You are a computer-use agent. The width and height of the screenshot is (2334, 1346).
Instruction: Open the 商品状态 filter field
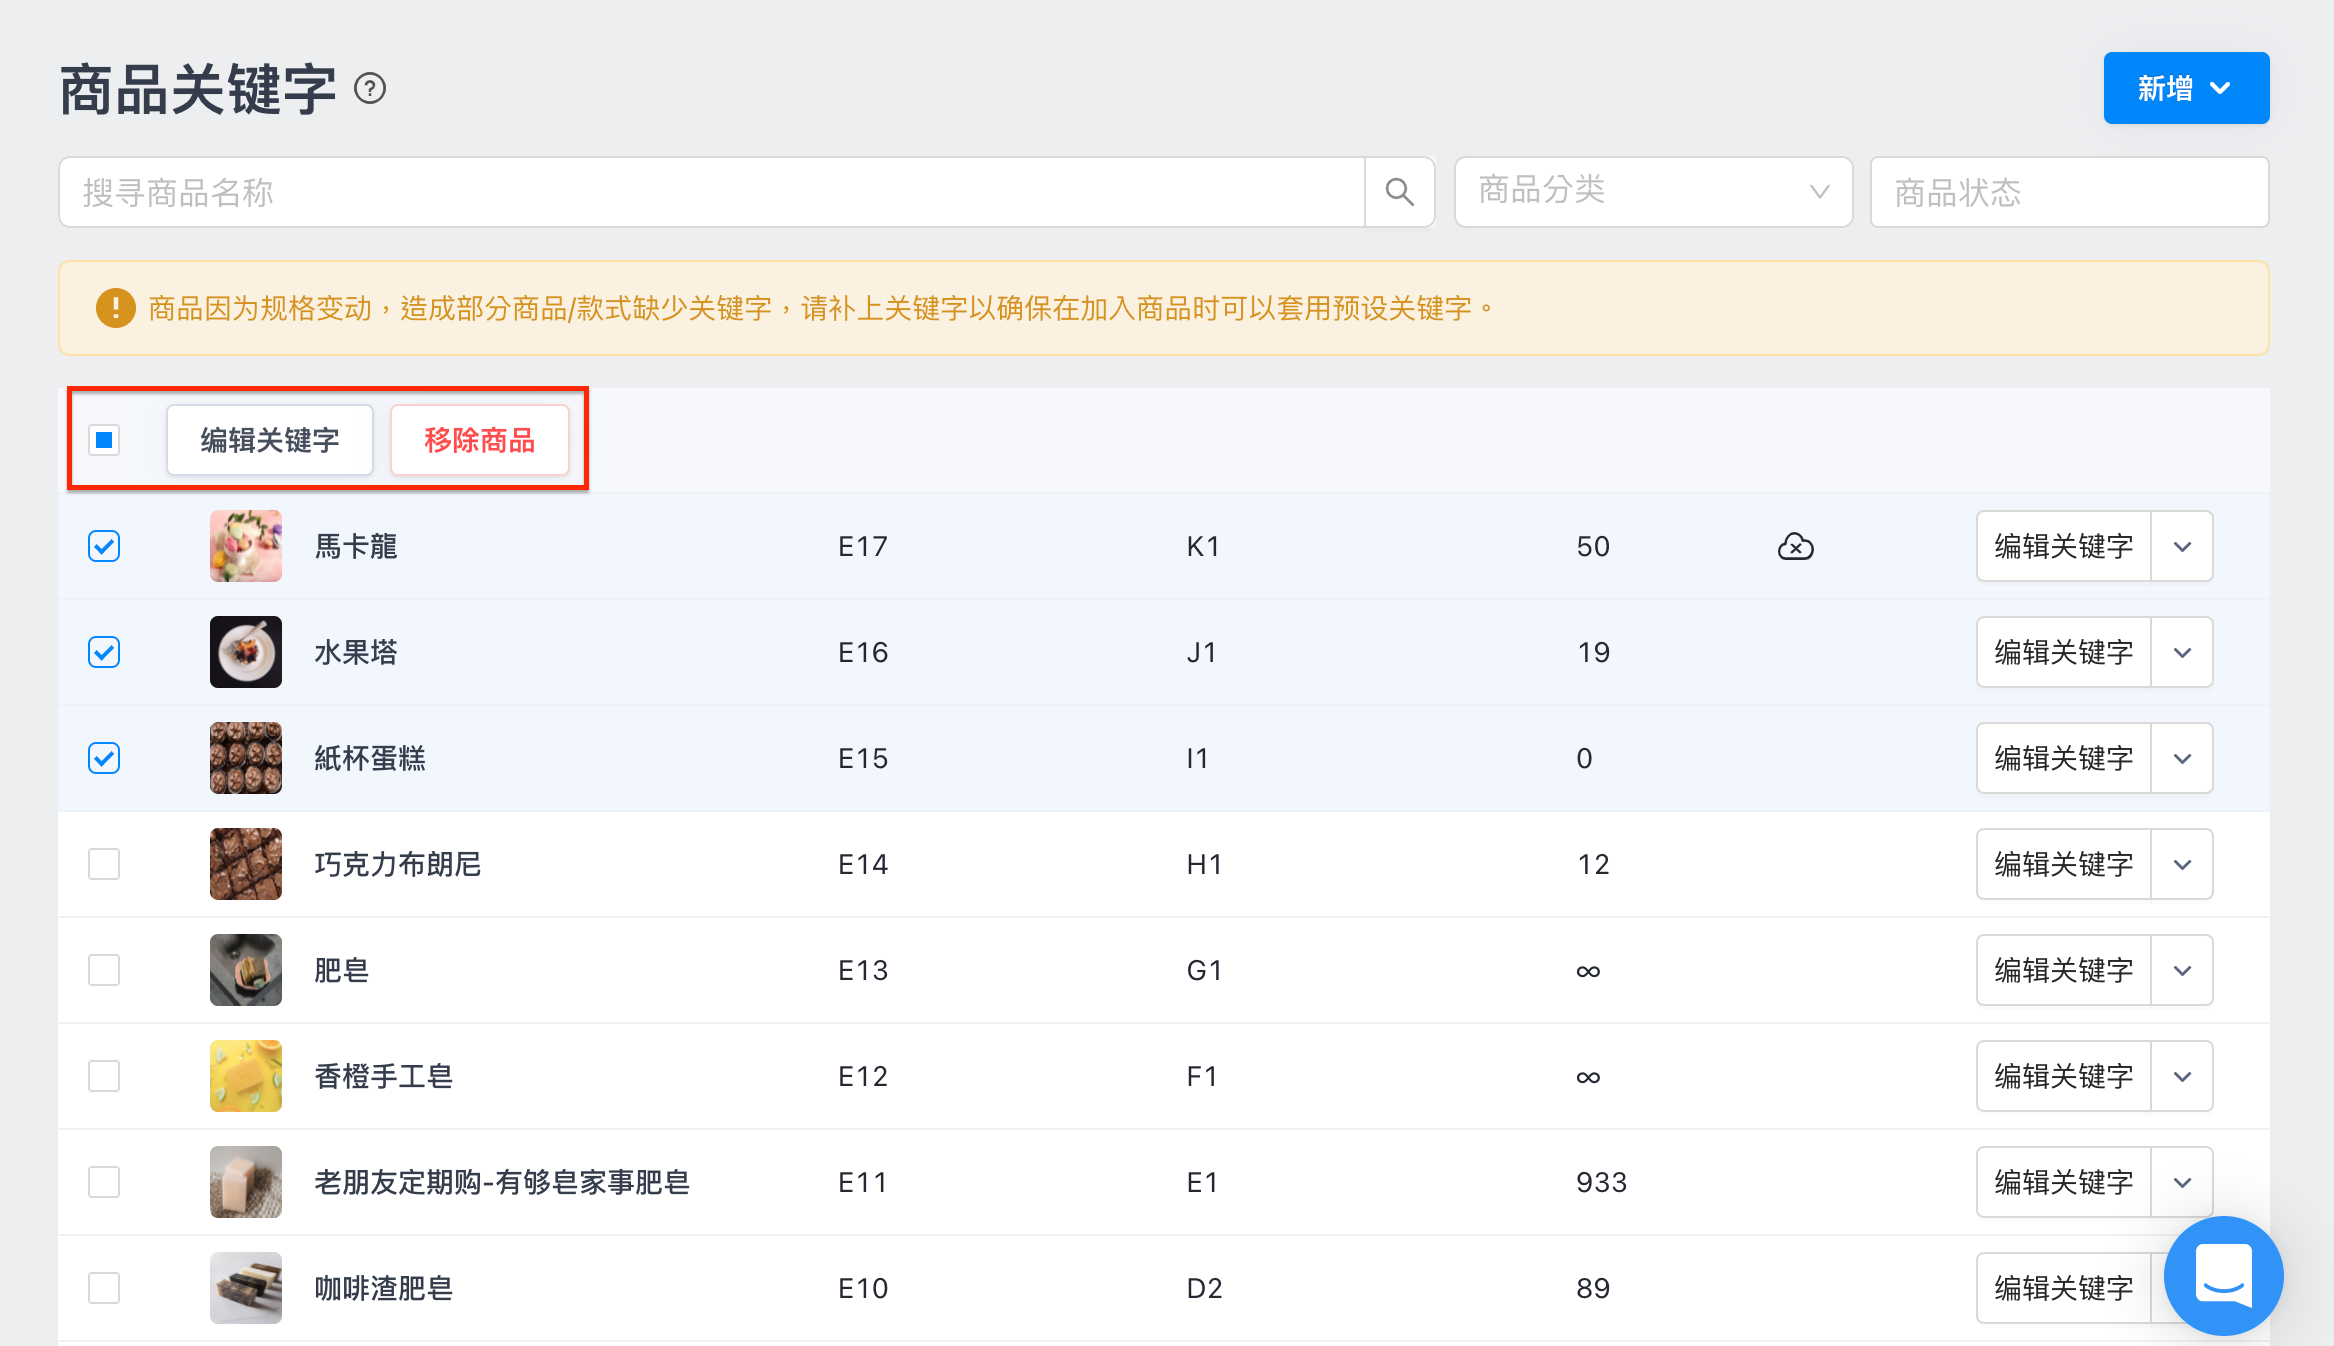click(x=2069, y=192)
